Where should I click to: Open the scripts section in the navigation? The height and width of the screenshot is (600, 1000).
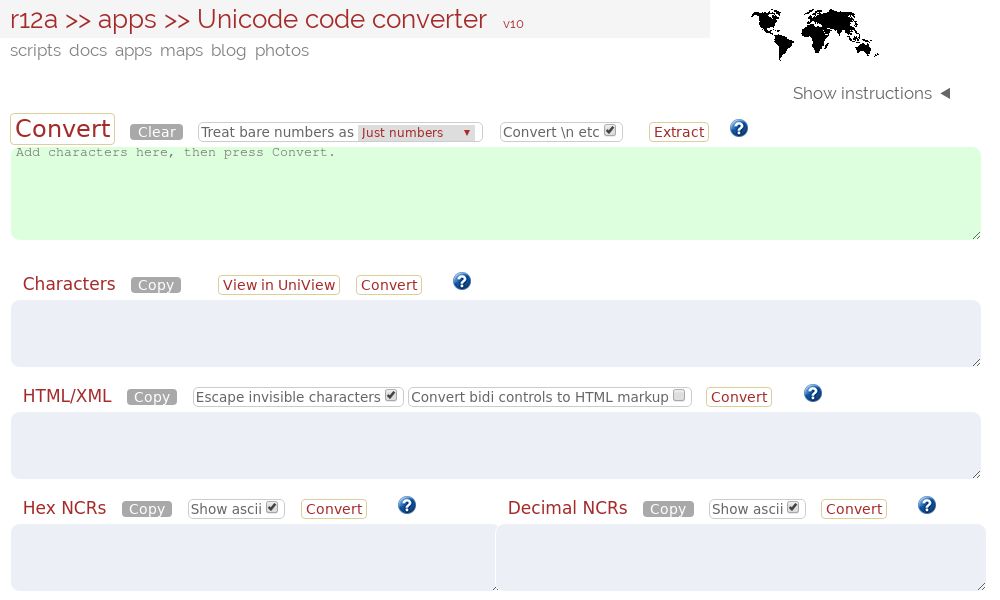pos(35,50)
